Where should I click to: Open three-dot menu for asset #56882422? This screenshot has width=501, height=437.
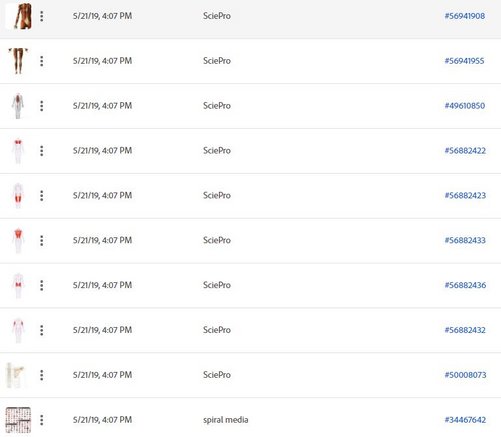42,151
